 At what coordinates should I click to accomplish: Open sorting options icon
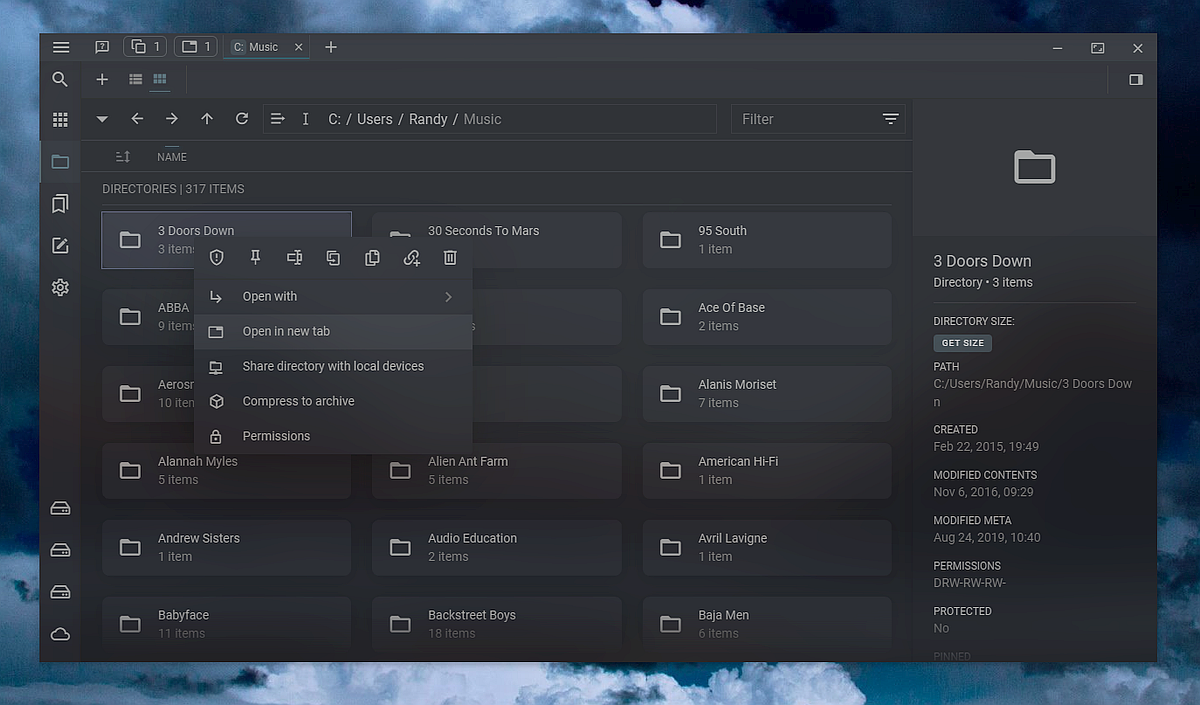123,157
